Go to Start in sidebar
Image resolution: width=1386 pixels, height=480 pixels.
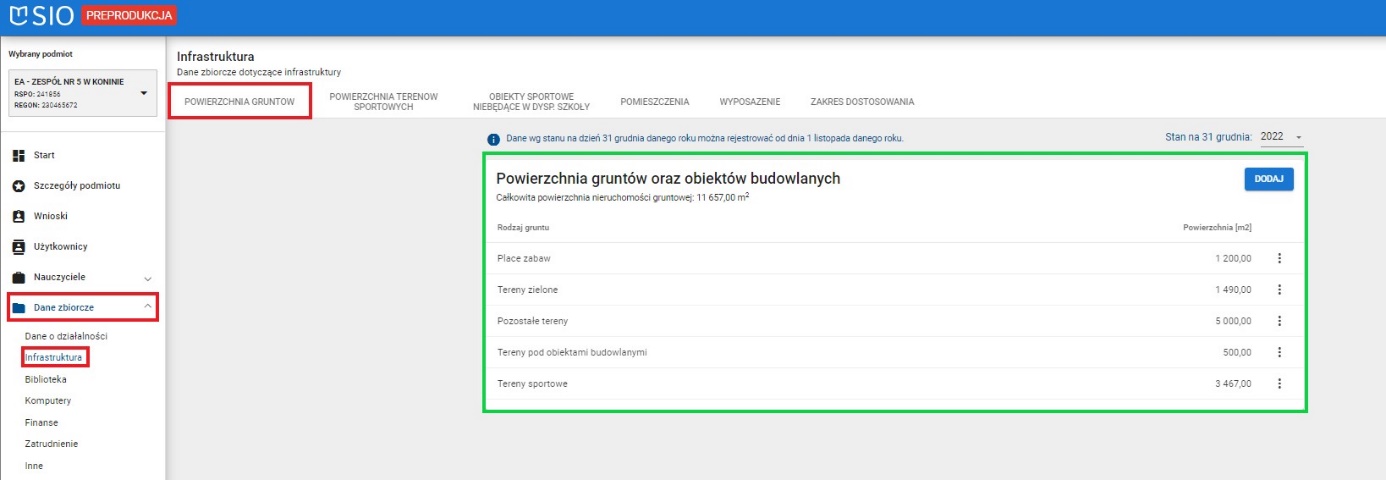click(44, 155)
